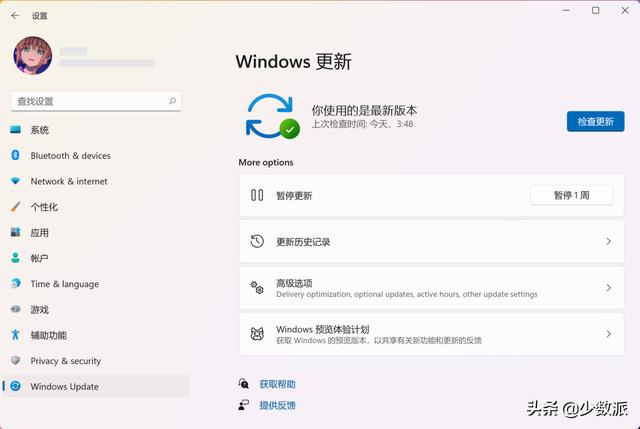The image size is (640, 429).
Task: Click the 游戏 controller icon
Action: pyautogui.click(x=16, y=309)
